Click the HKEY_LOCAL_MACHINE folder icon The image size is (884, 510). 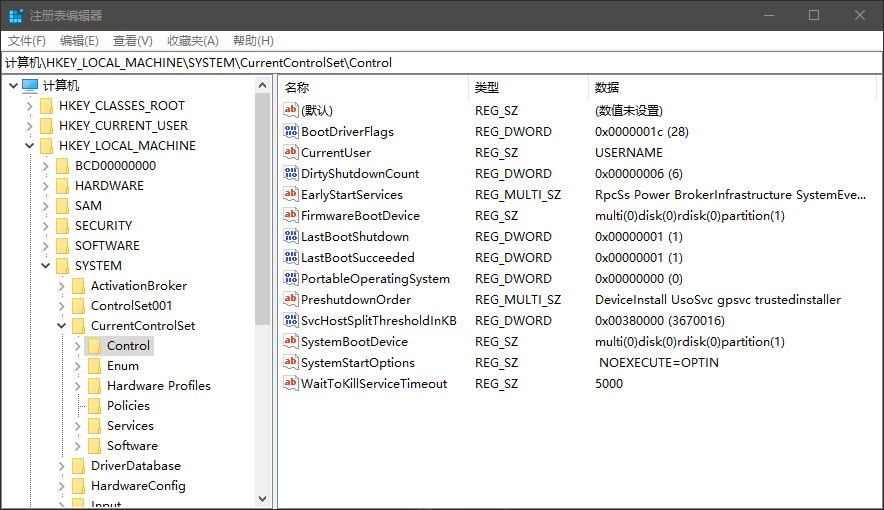[x=46, y=146]
